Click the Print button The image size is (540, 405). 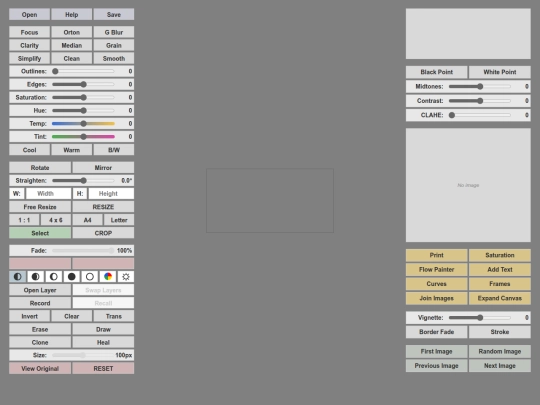tap(436, 255)
